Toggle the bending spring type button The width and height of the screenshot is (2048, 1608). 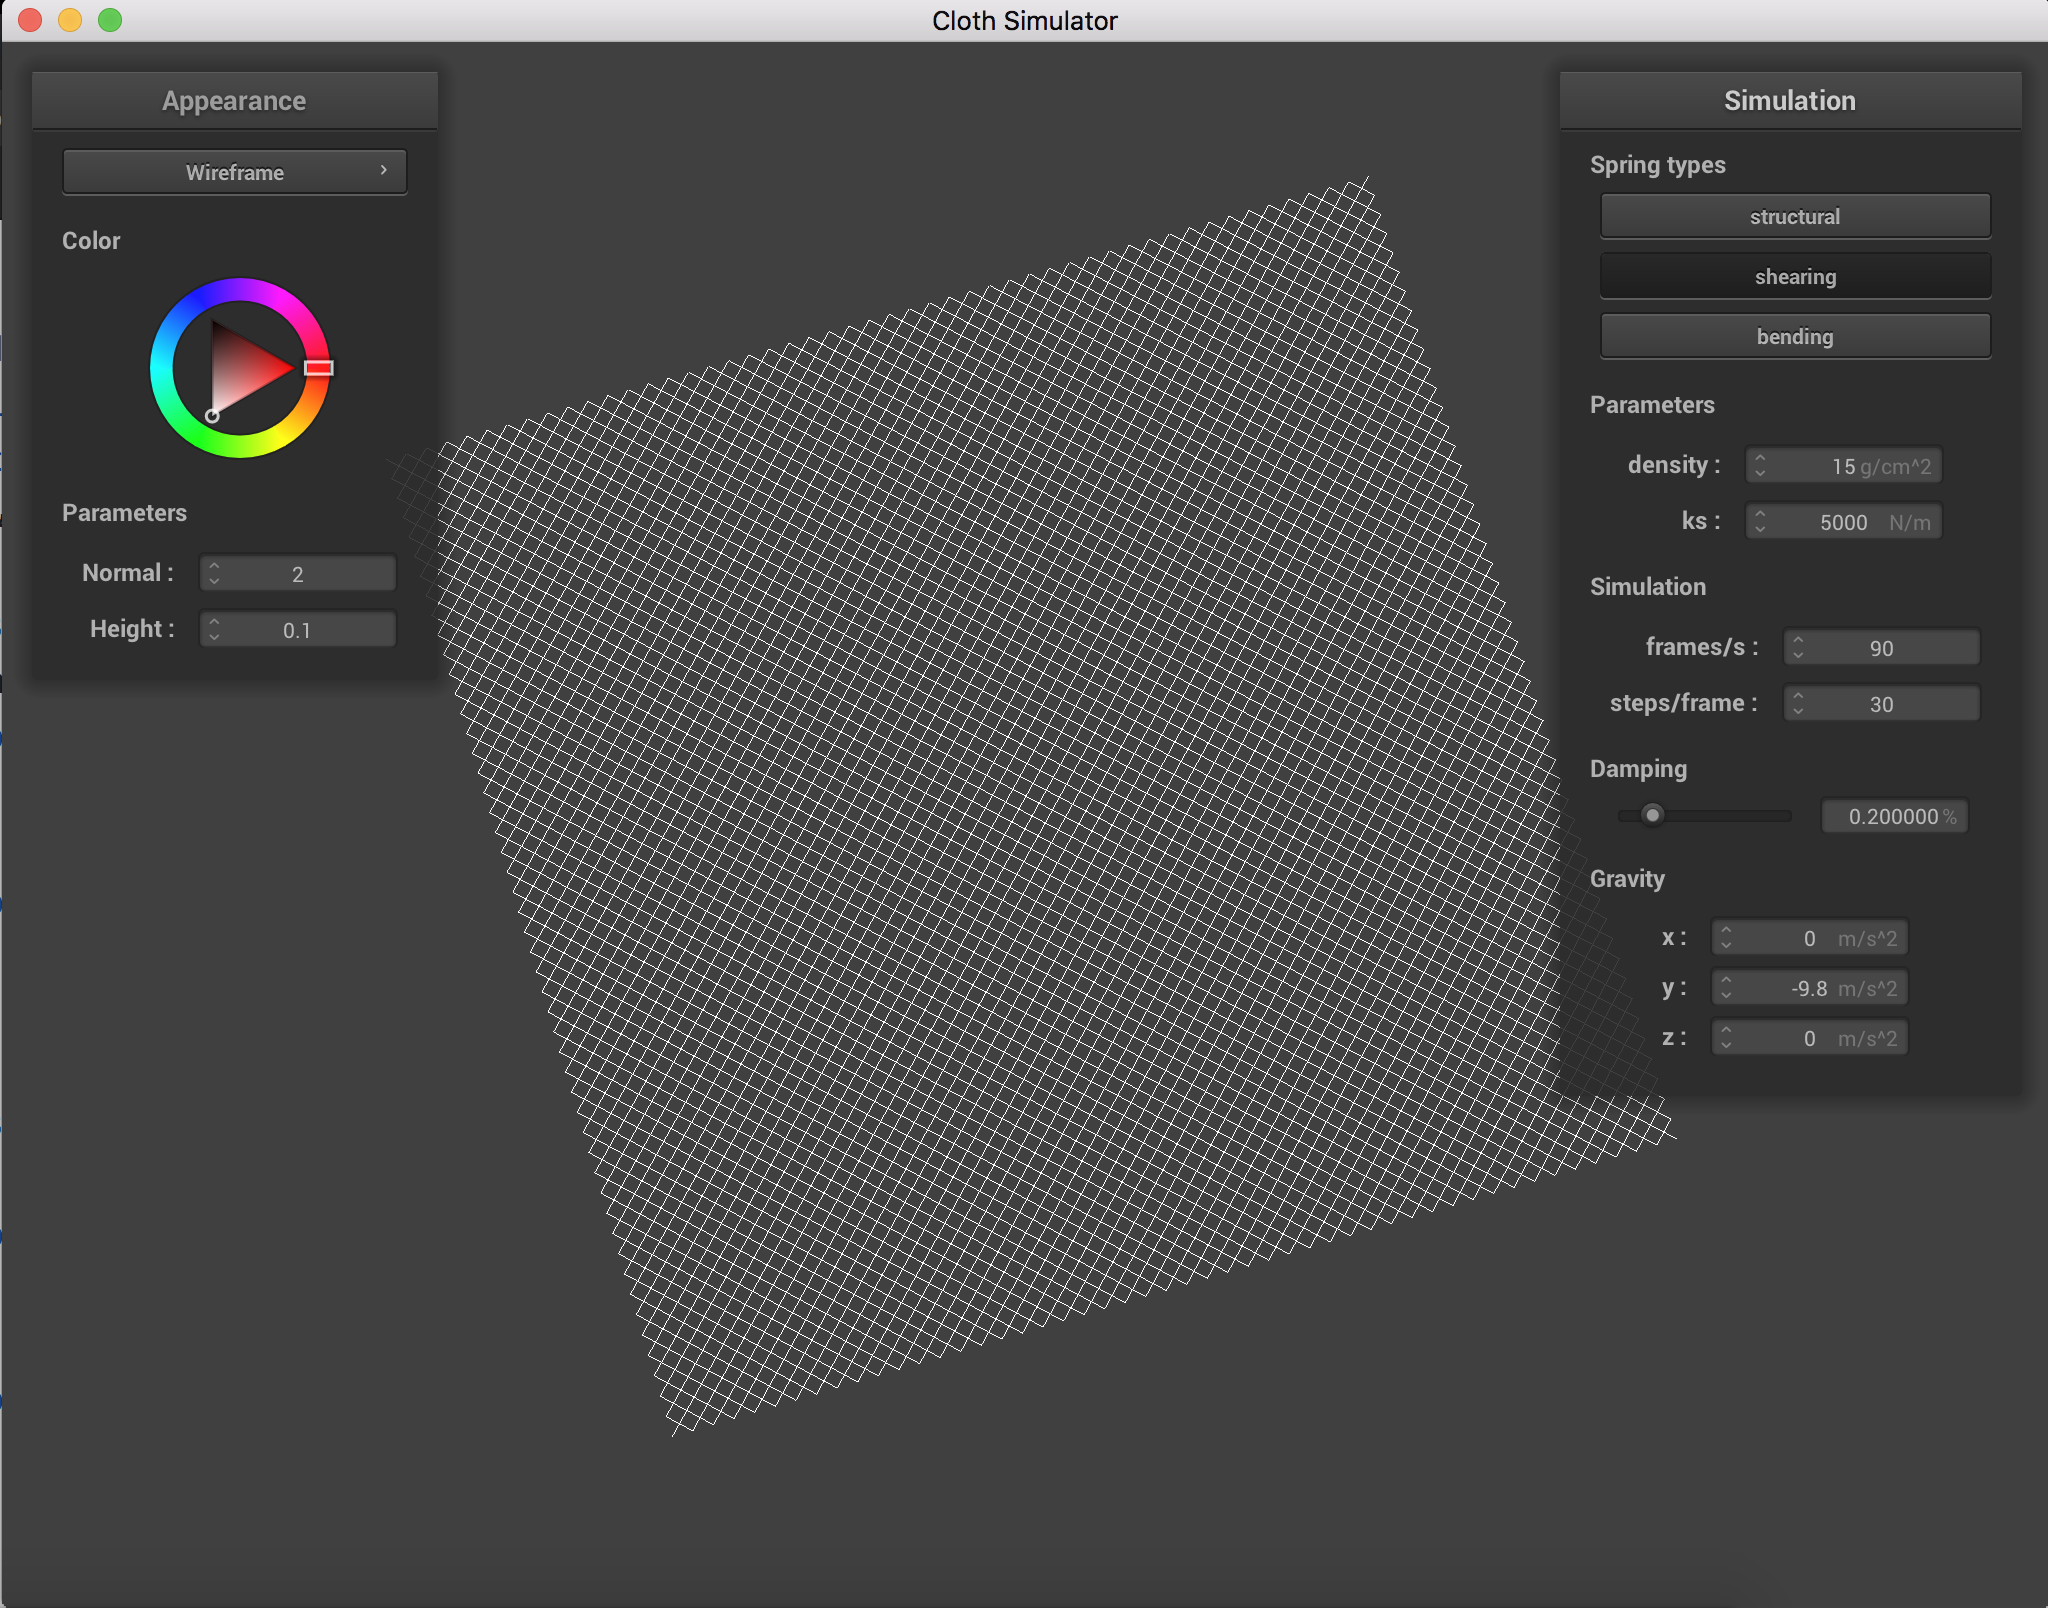[1794, 337]
